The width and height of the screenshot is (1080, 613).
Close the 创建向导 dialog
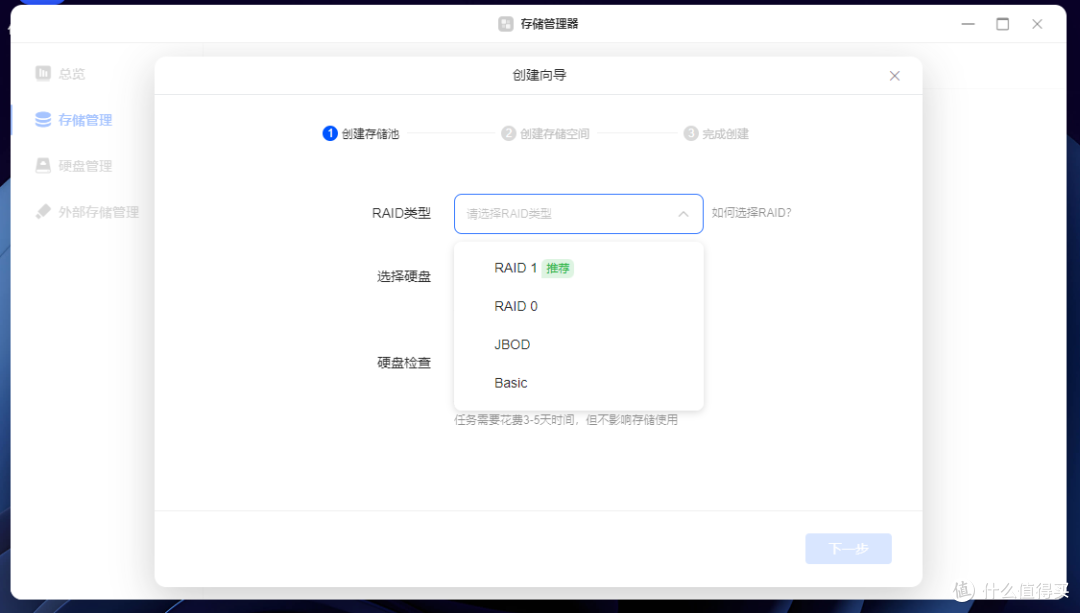(x=895, y=76)
